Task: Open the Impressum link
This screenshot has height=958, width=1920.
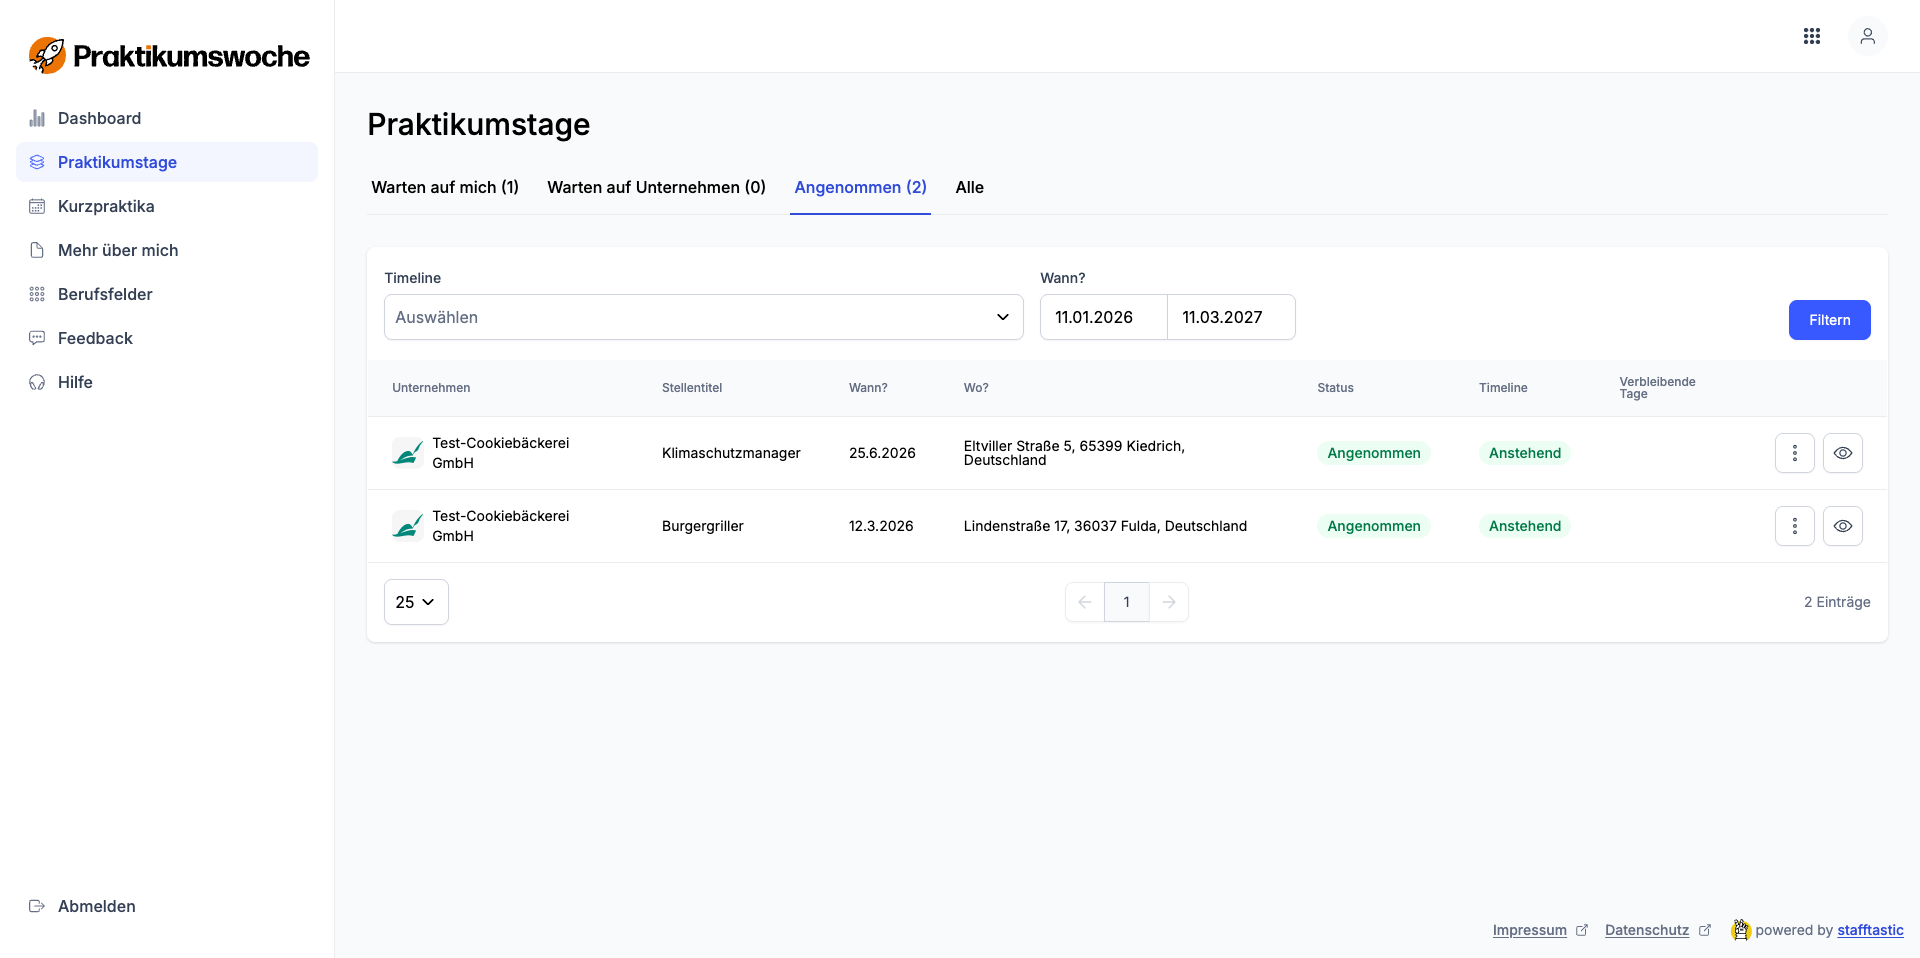Action: point(1529,930)
